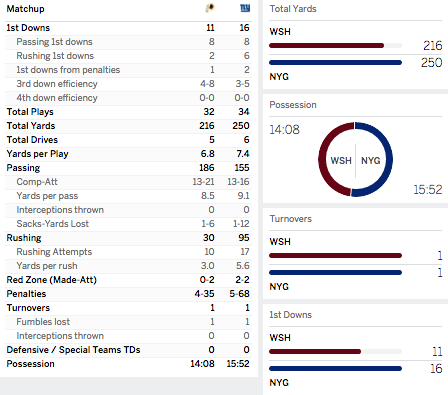Click the NYG Total Yards bar
This screenshot has height=395, width=448.
coord(335,62)
